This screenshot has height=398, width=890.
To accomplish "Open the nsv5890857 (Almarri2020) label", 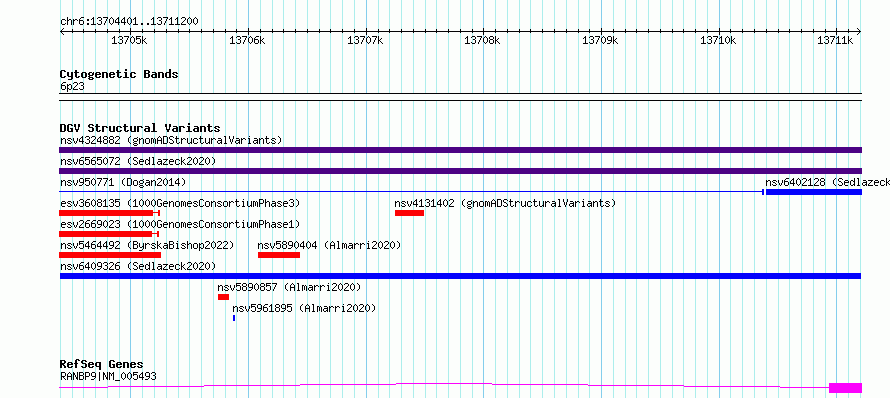I will [x=289, y=287].
